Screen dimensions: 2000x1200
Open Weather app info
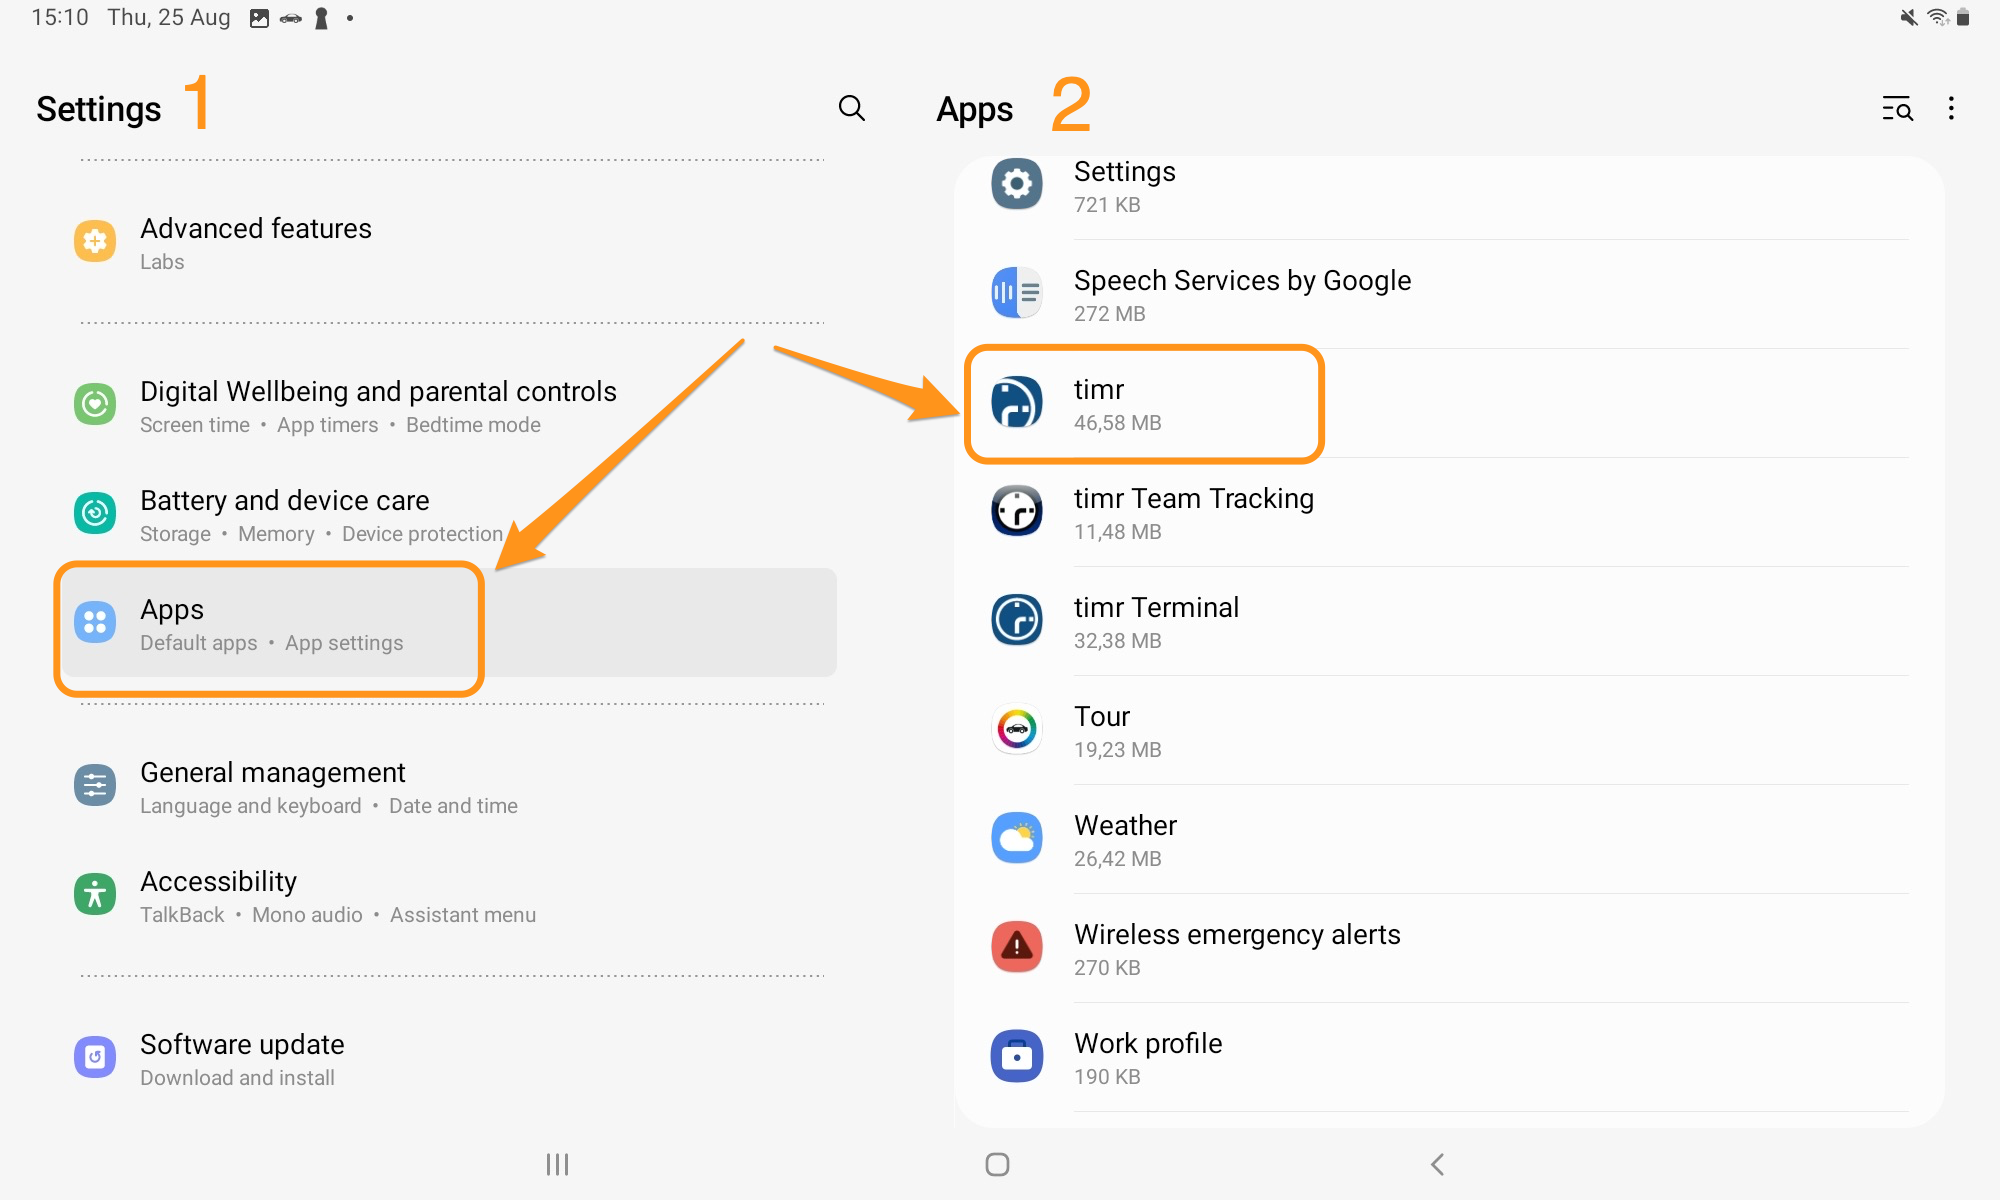[x=1450, y=839]
